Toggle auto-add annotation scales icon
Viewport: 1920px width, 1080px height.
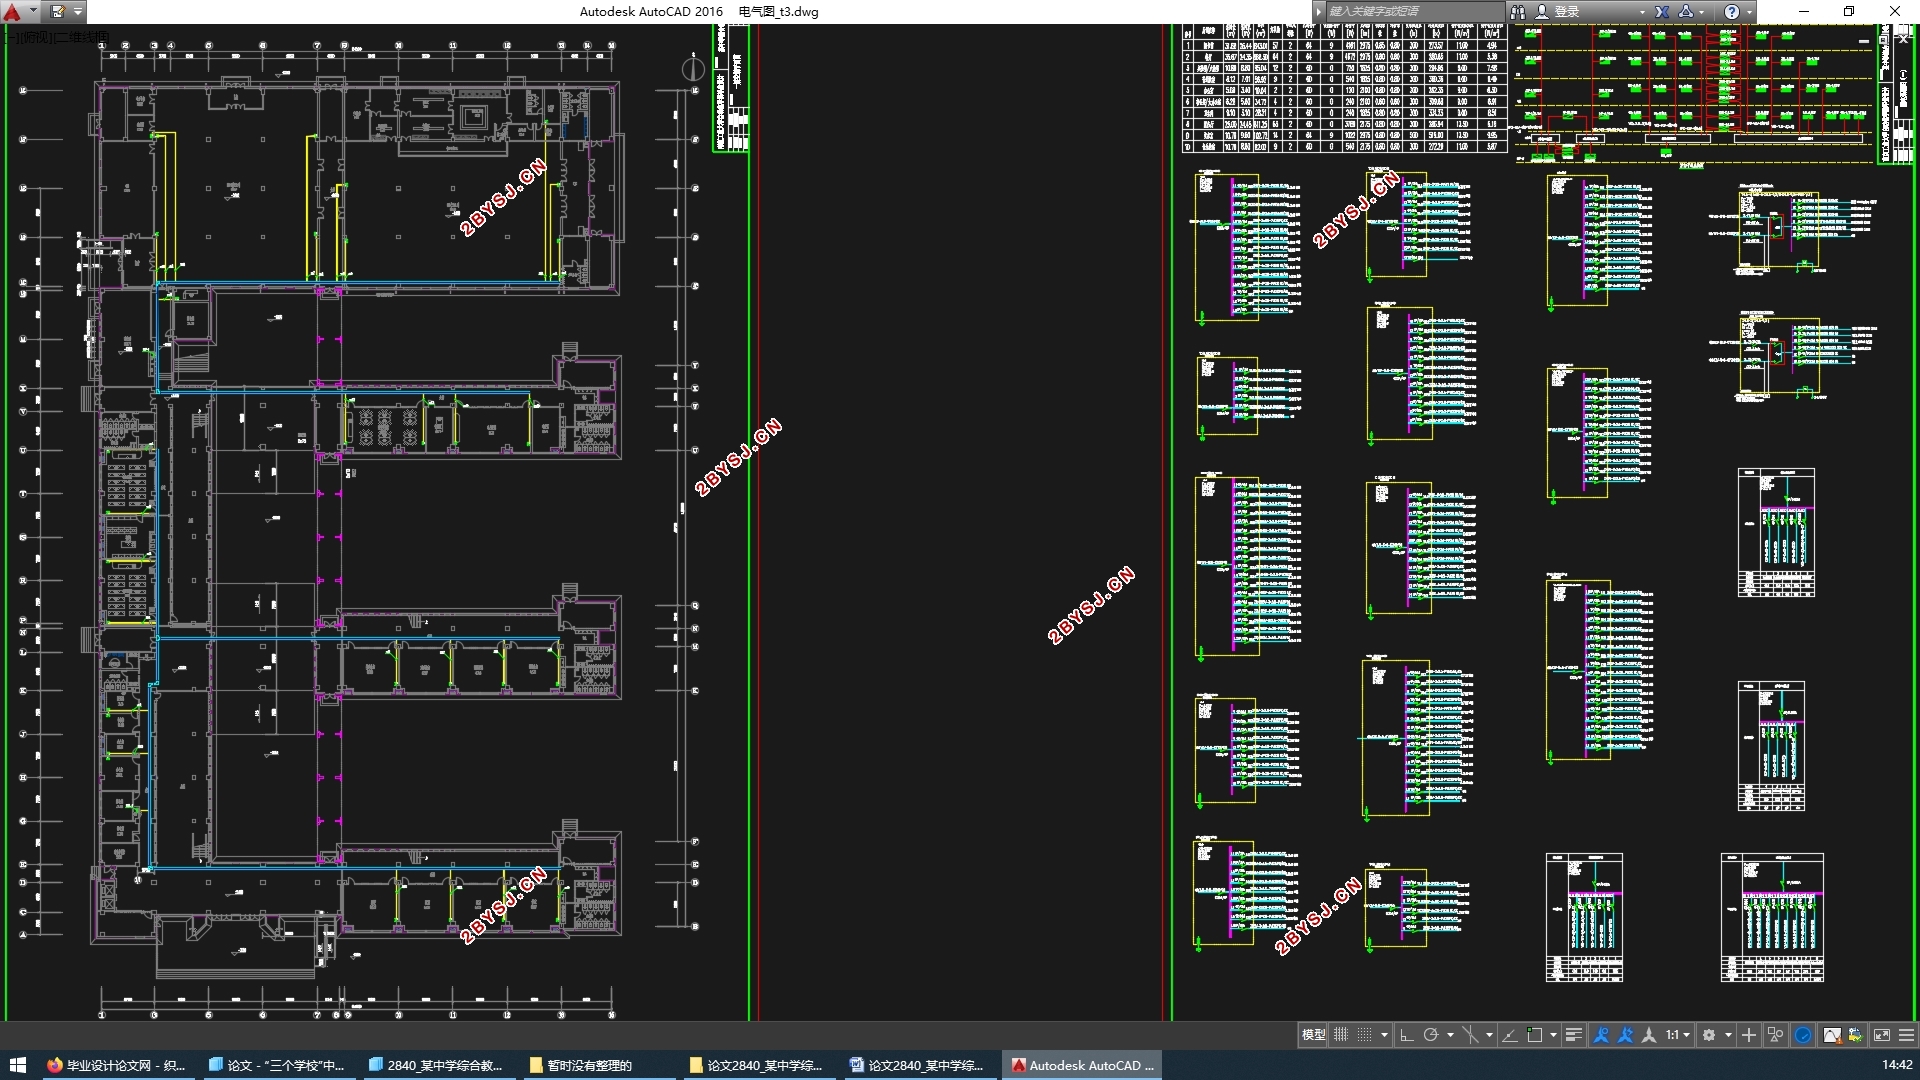(1625, 1035)
